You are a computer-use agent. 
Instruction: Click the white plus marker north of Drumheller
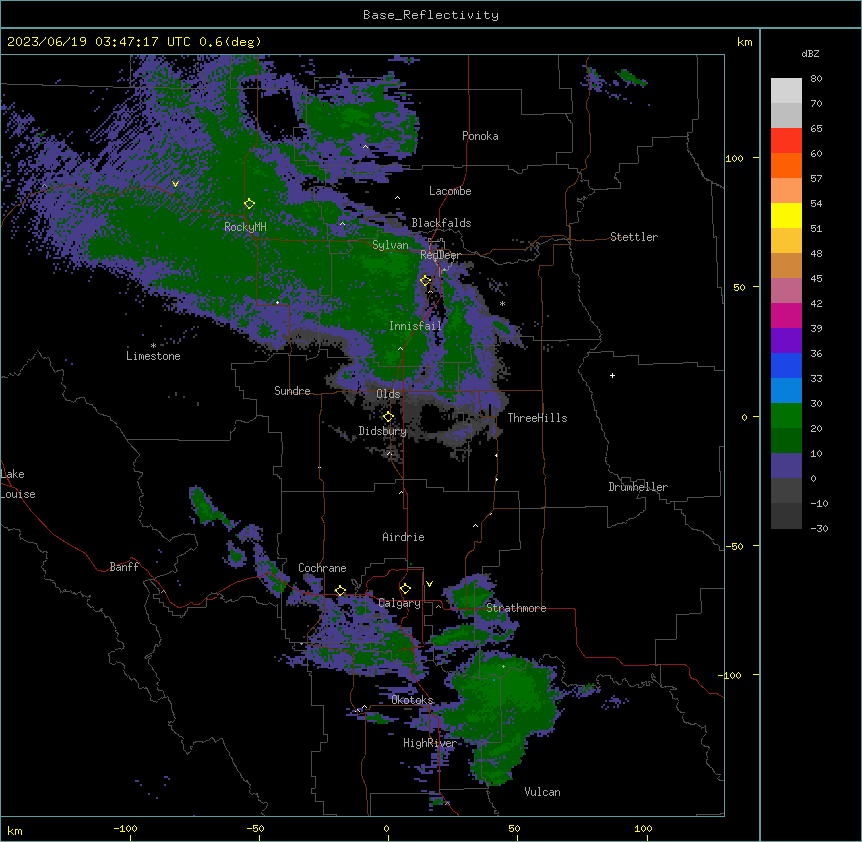click(x=612, y=375)
